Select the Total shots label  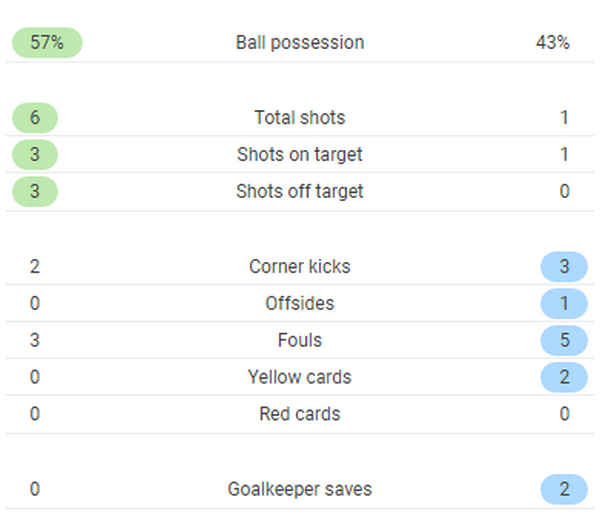point(300,118)
